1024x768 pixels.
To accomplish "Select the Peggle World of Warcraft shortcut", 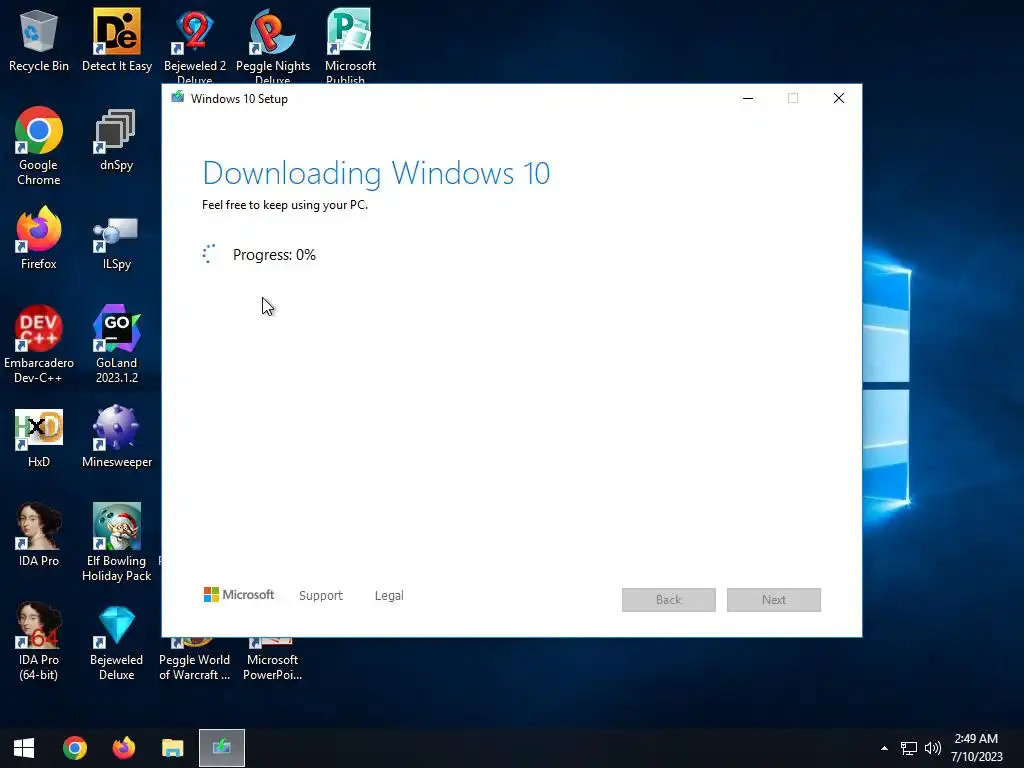I will click(195, 660).
